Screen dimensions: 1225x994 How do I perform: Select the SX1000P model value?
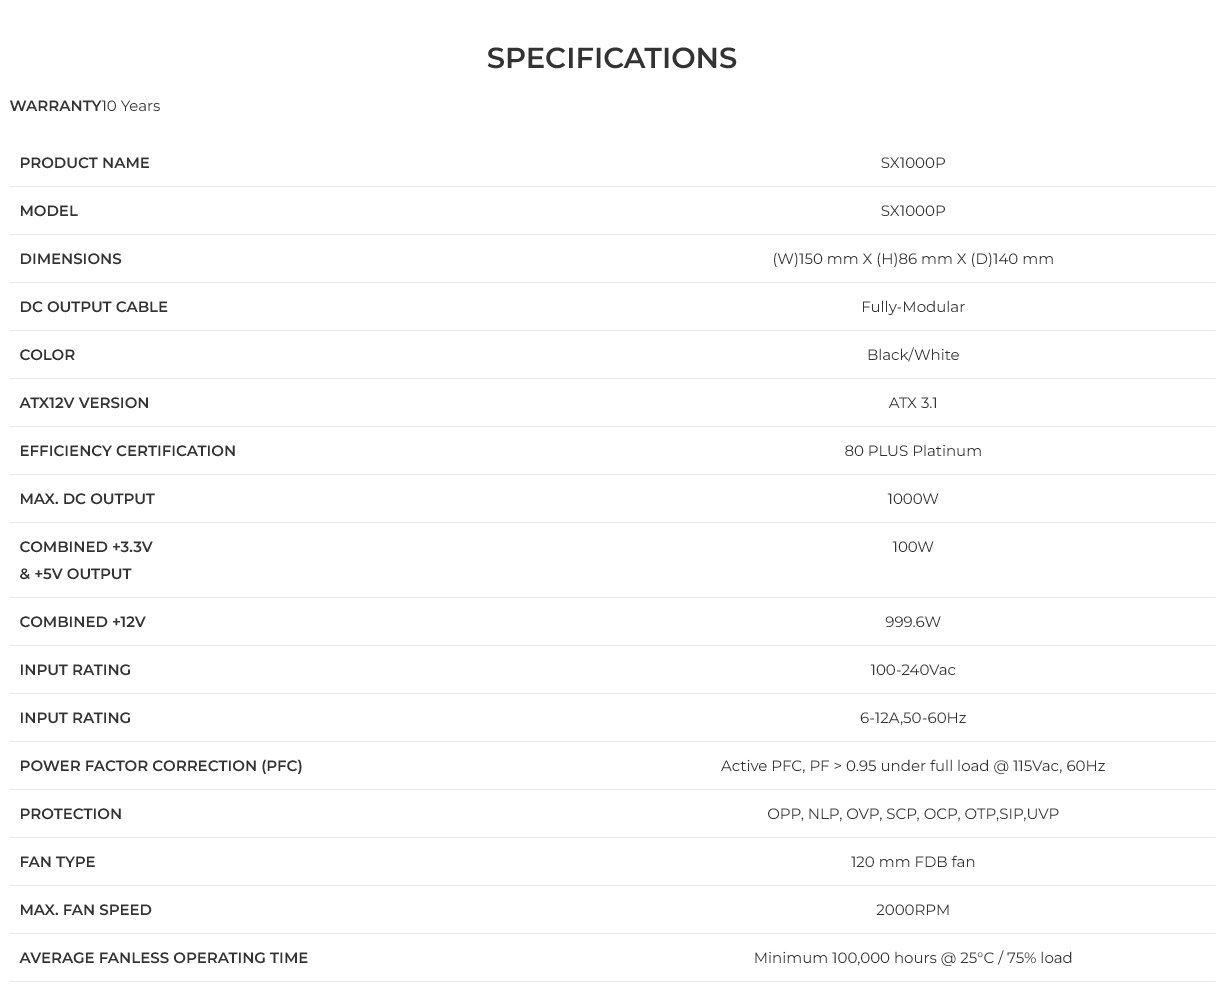912,211
